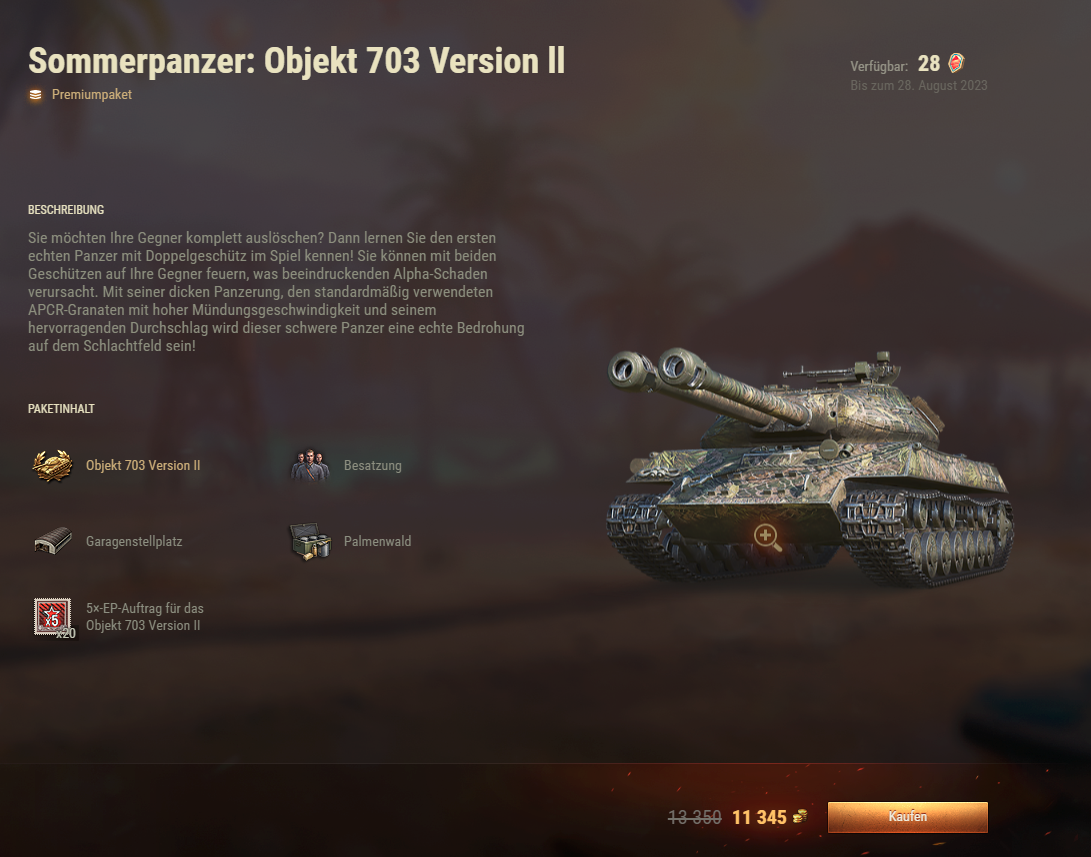Click the Garagenstellplatz label
Viewport: 1091px width, 857px height.
coord(134,541)
